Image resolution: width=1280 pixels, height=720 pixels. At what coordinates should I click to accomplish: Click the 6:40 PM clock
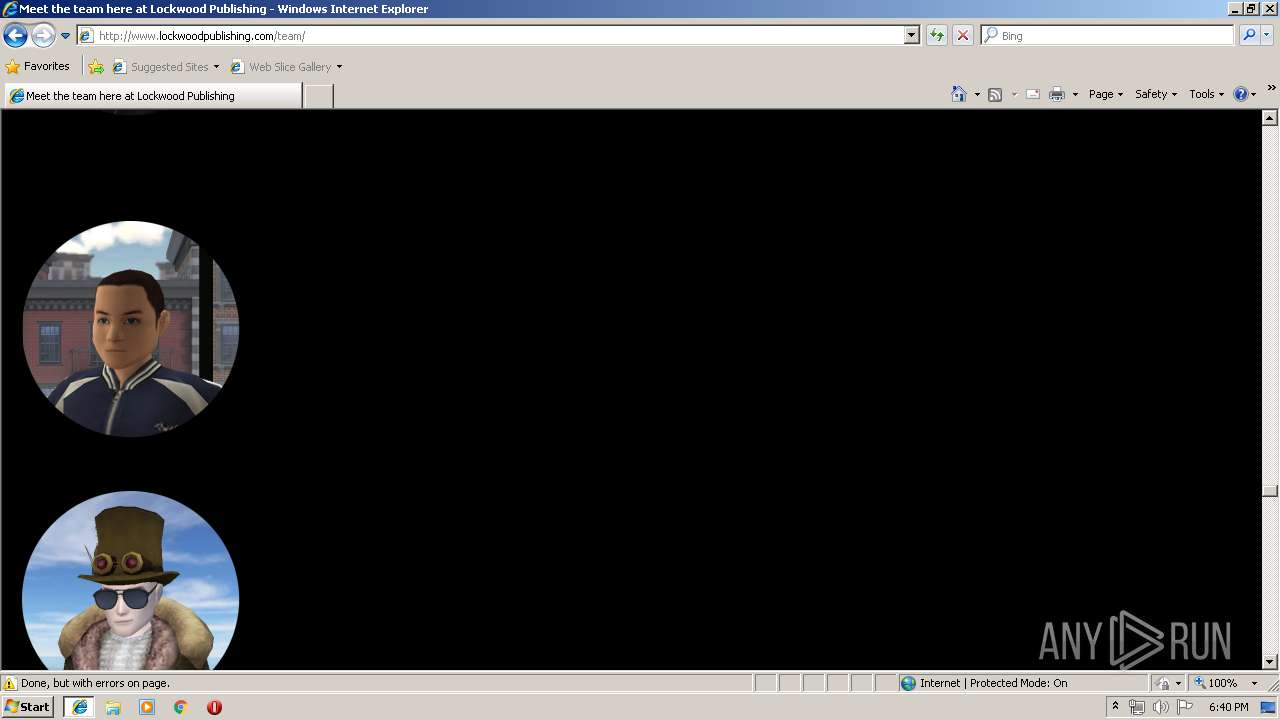tap(1229, 707)
